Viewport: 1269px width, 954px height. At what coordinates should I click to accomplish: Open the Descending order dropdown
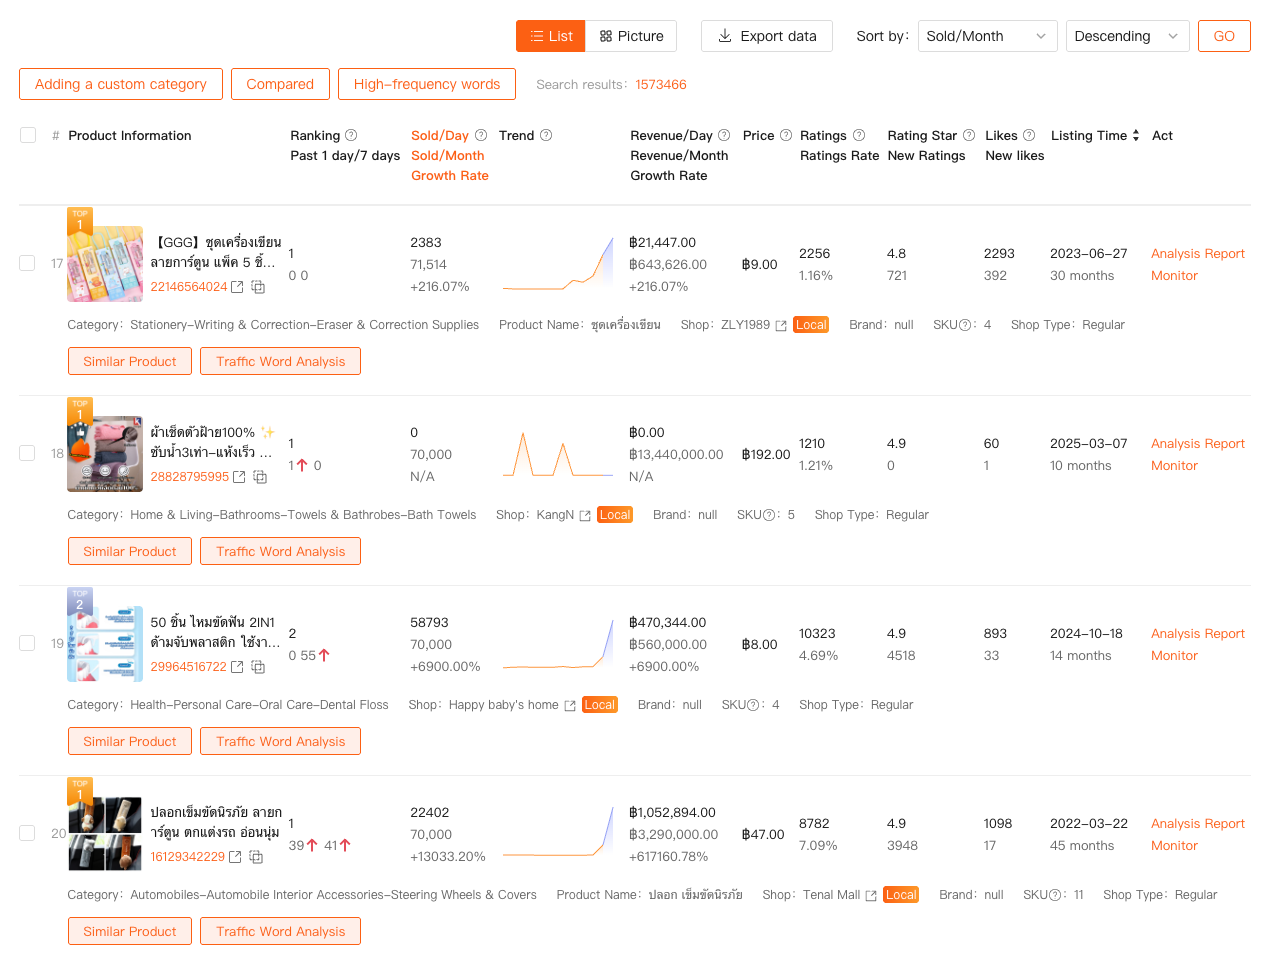(1127, 36)
